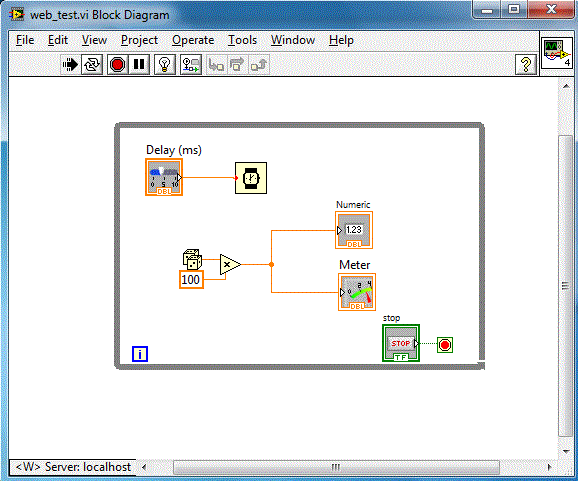This screenshot has height=481, width=578.
Task: Click the Run arrow toolbar button
Action: point(70,65)
